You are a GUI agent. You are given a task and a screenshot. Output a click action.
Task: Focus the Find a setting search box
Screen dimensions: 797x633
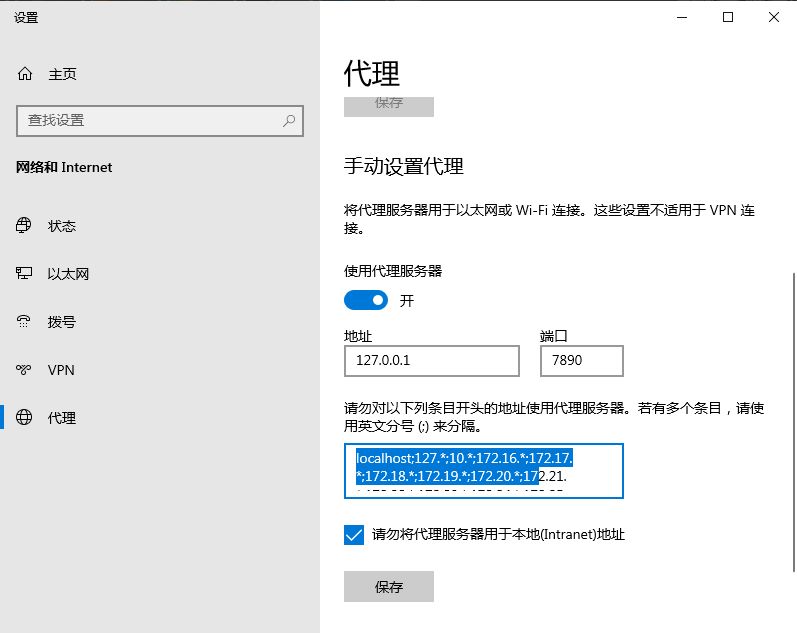tap(150, 121)
